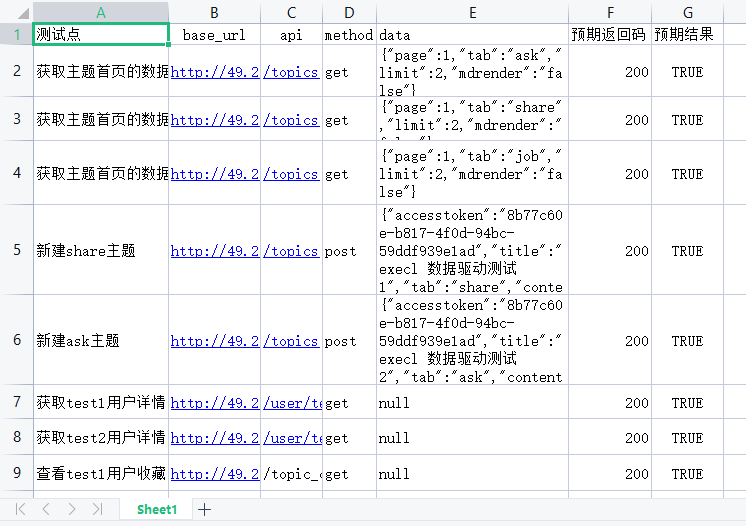Select row 4 header
The image size is (746, 526).
pyautogui.click(x=17, y=173)
